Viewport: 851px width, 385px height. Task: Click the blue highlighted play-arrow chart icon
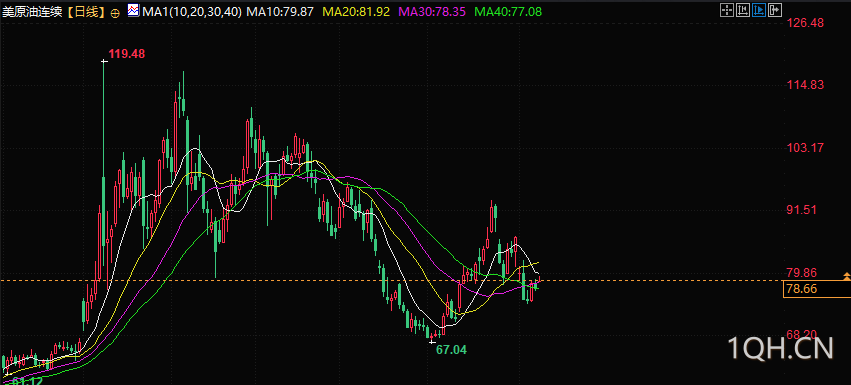(759, 10)
